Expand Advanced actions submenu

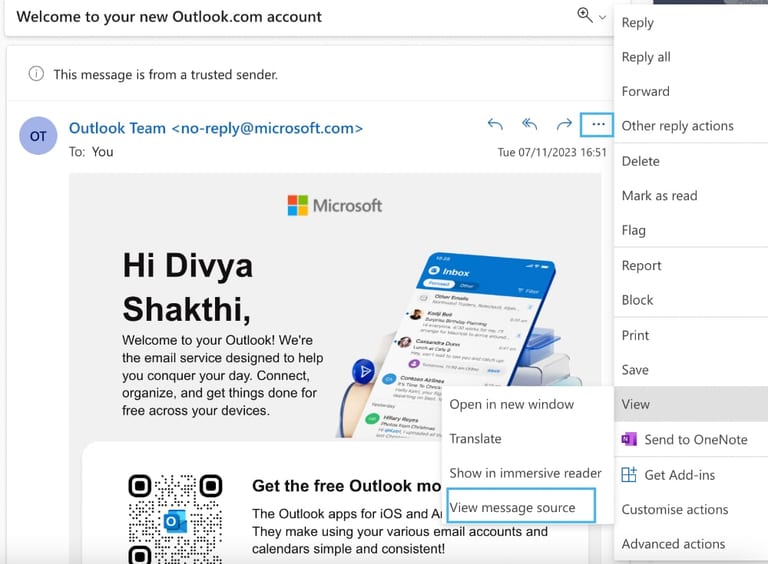[691, 543]
